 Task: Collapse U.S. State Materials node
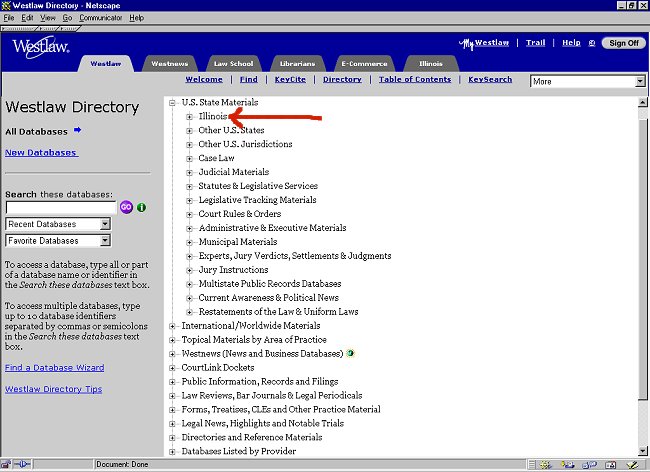172,103
